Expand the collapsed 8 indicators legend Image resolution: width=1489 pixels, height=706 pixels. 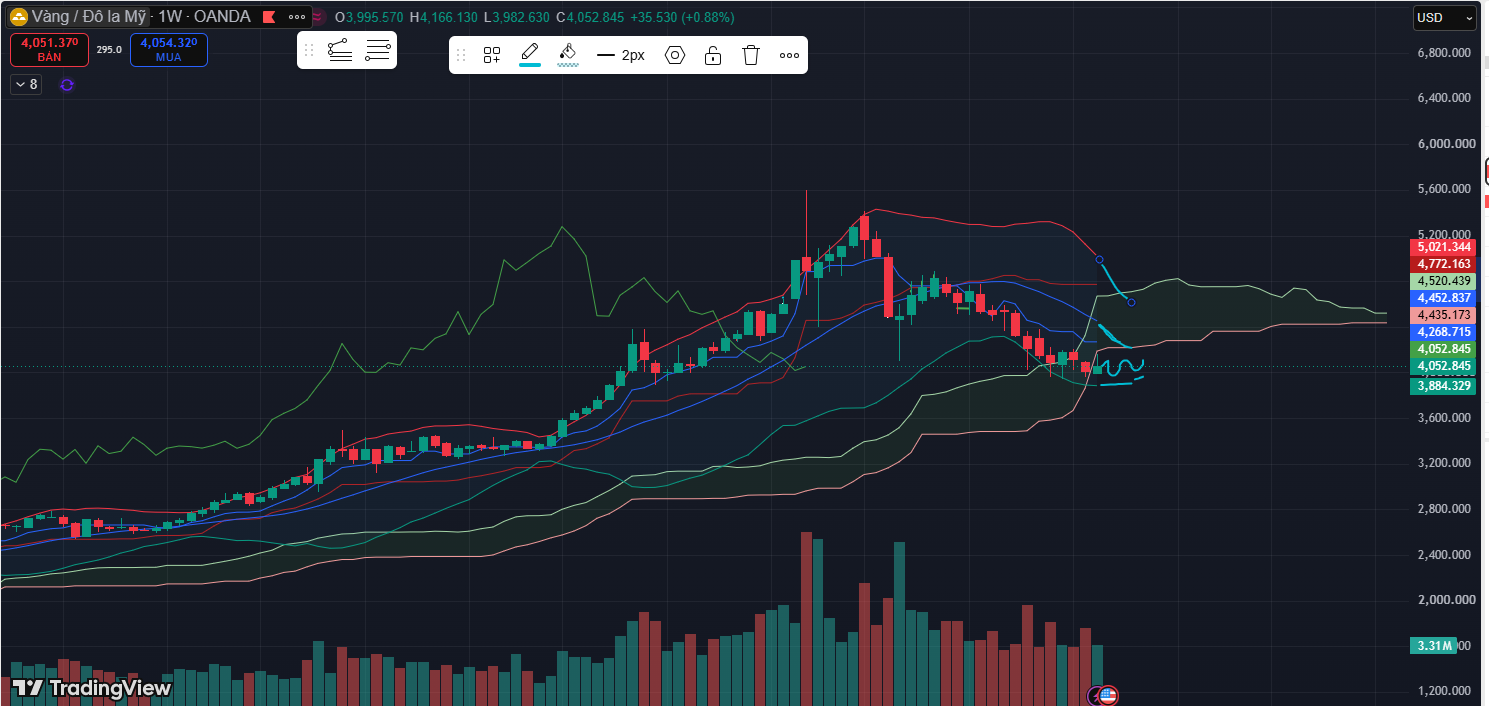tap(26, 84)
